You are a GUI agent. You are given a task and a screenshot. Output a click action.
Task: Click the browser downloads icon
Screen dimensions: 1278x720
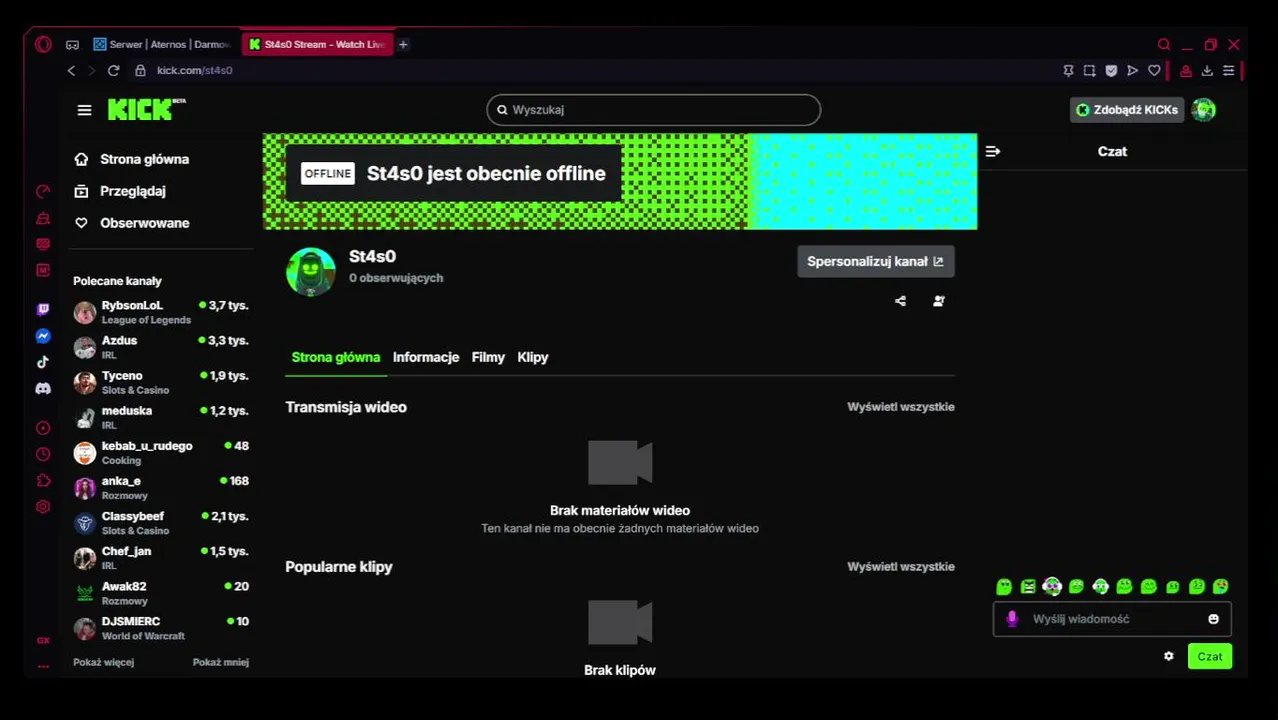coord(1207,70)
